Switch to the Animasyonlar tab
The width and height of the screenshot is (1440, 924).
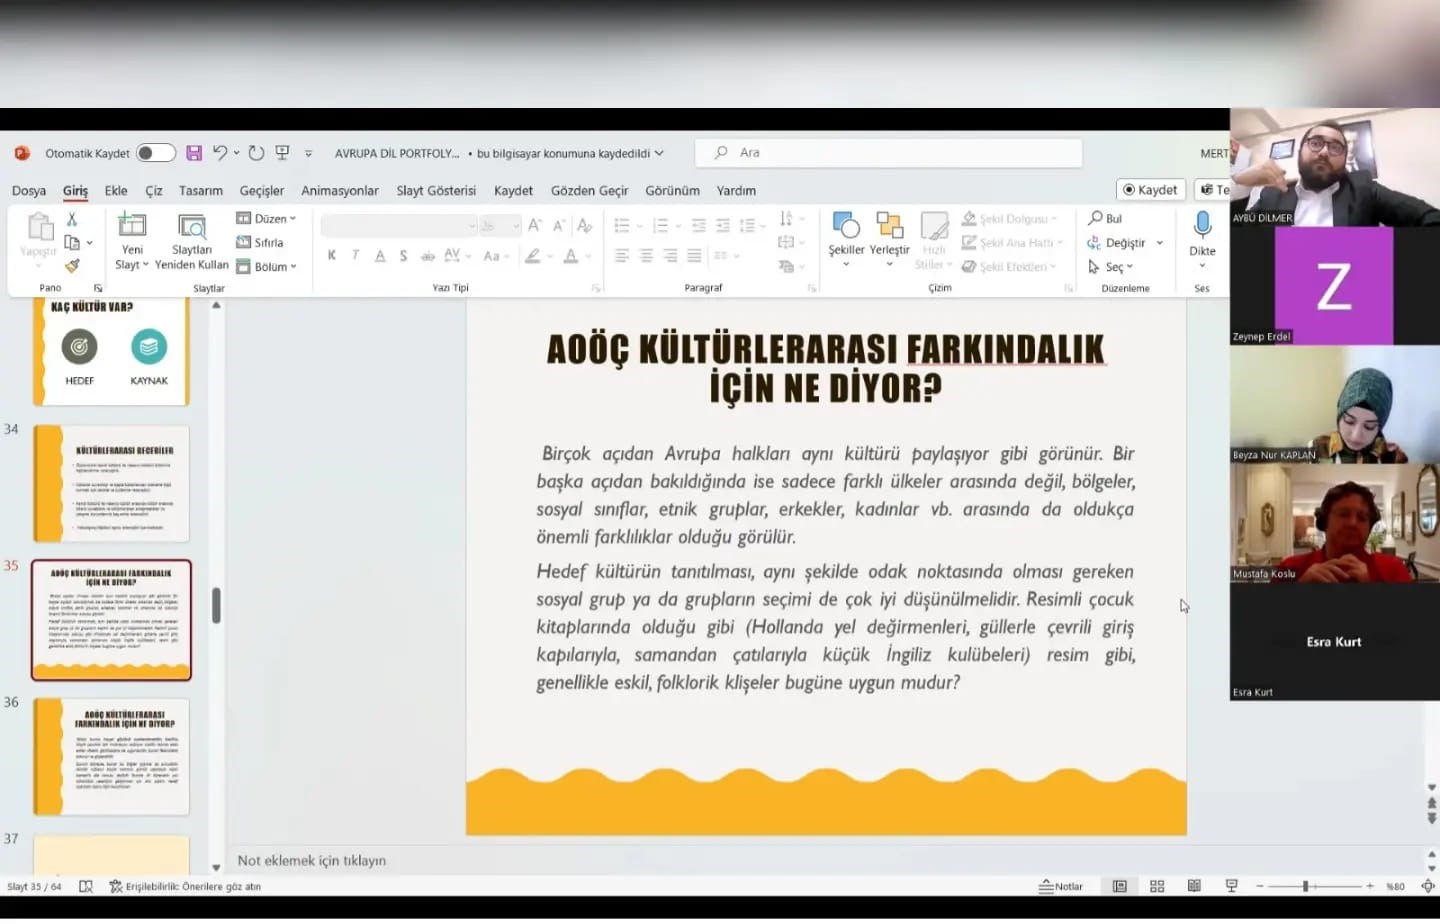tap(340, 191)
